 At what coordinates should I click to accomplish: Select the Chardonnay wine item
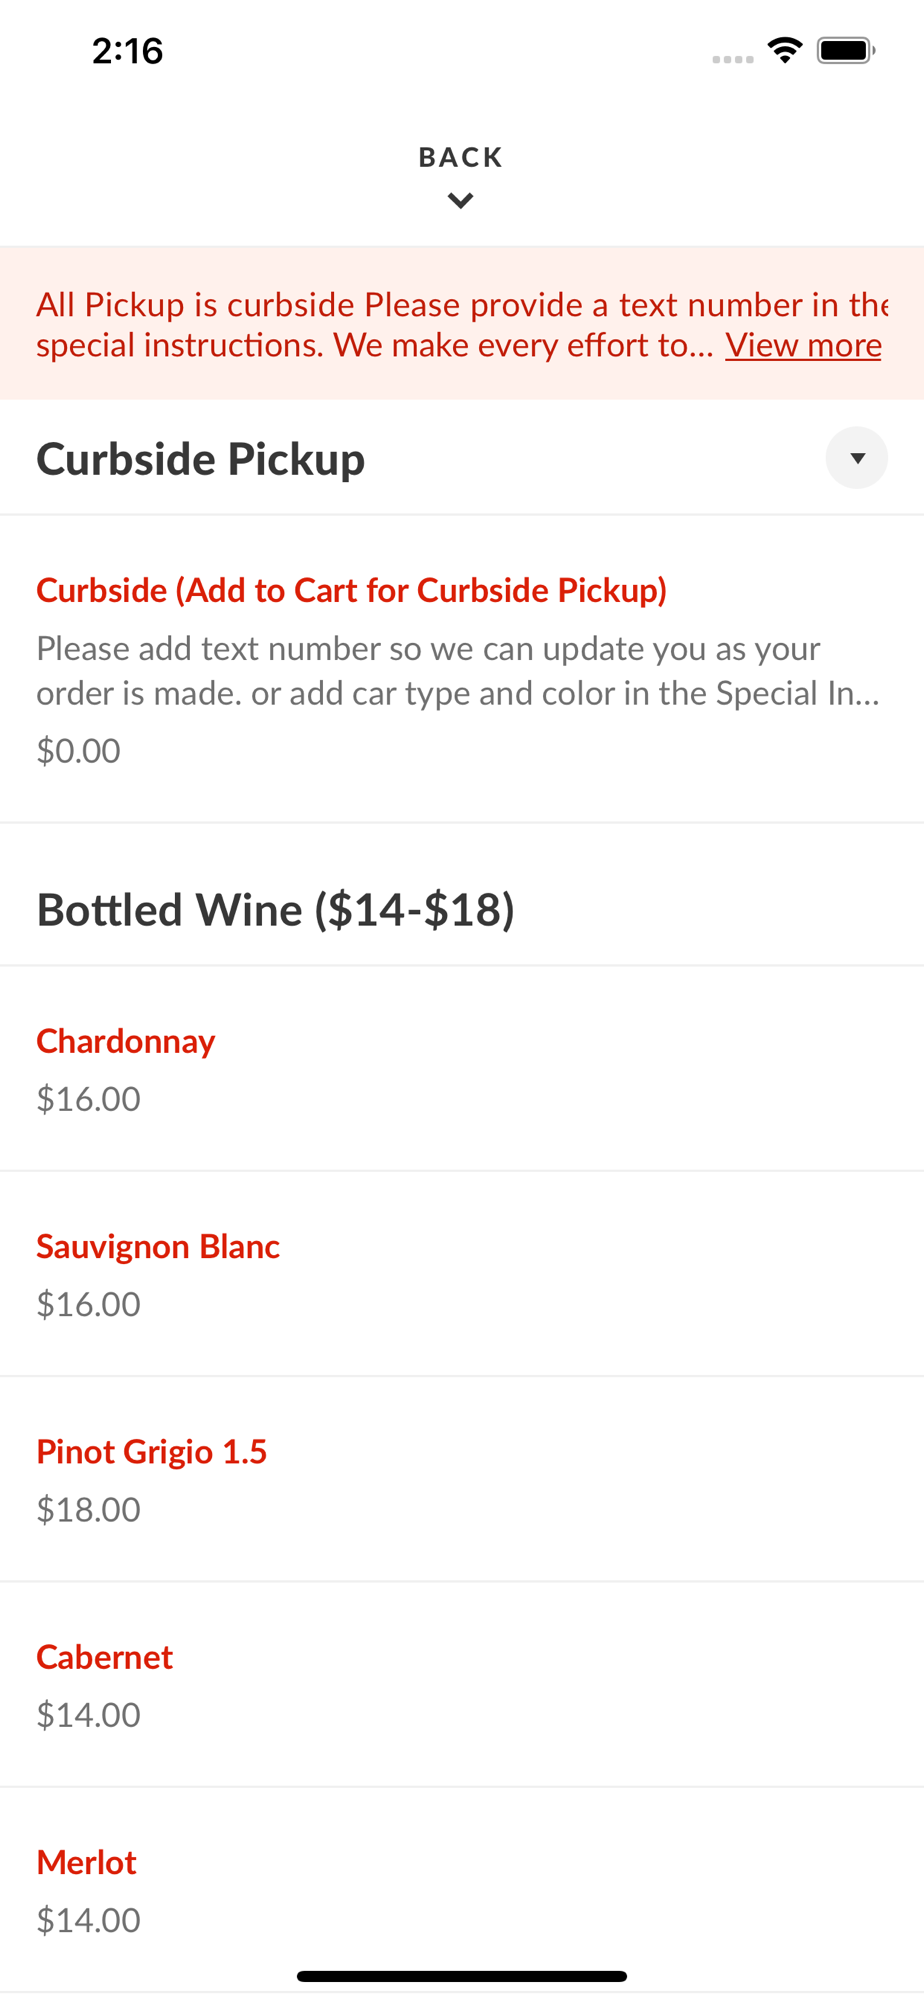(126, 1041)
